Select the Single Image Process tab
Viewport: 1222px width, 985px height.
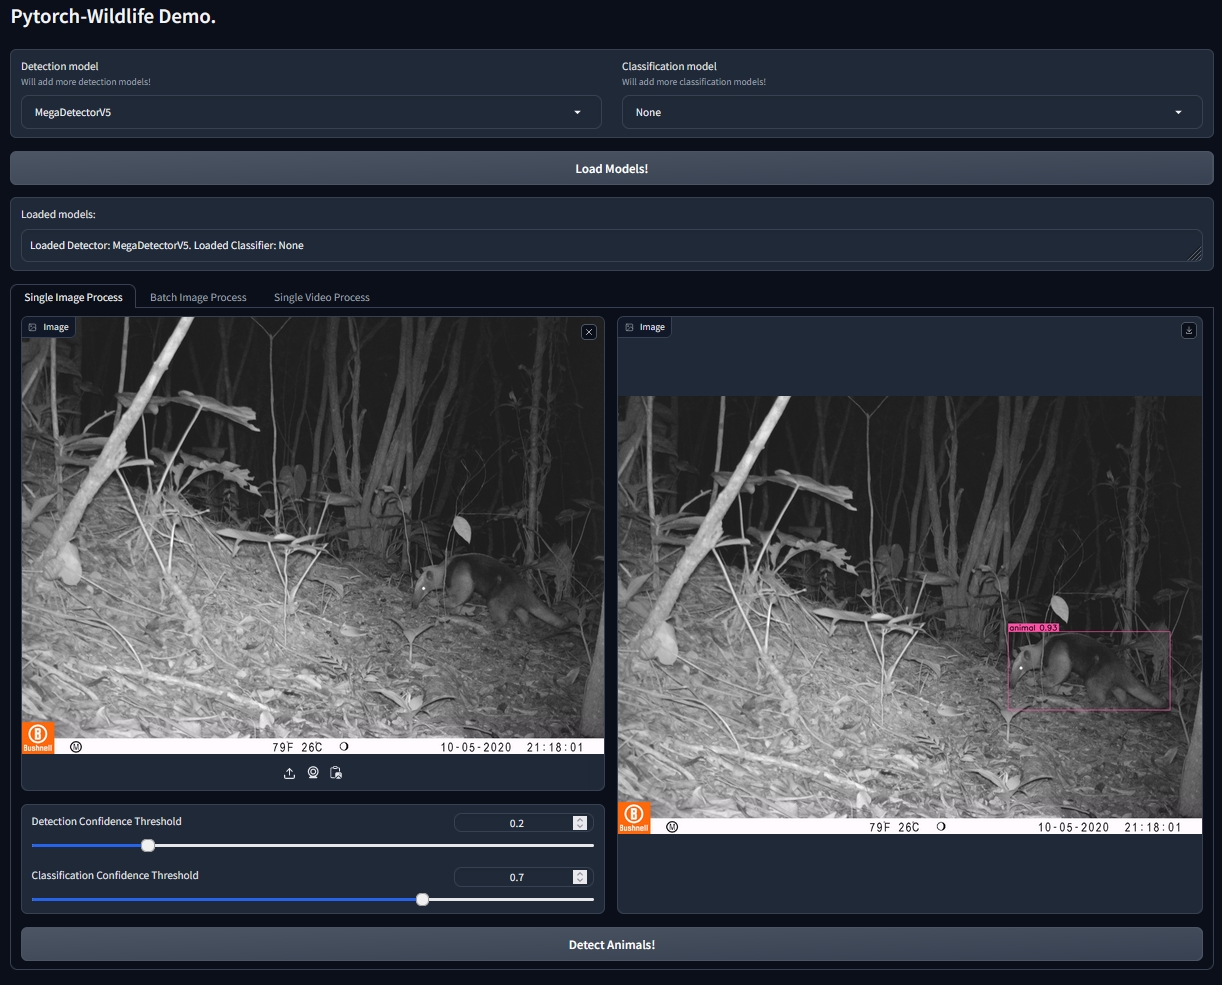[x=73, y=297]
